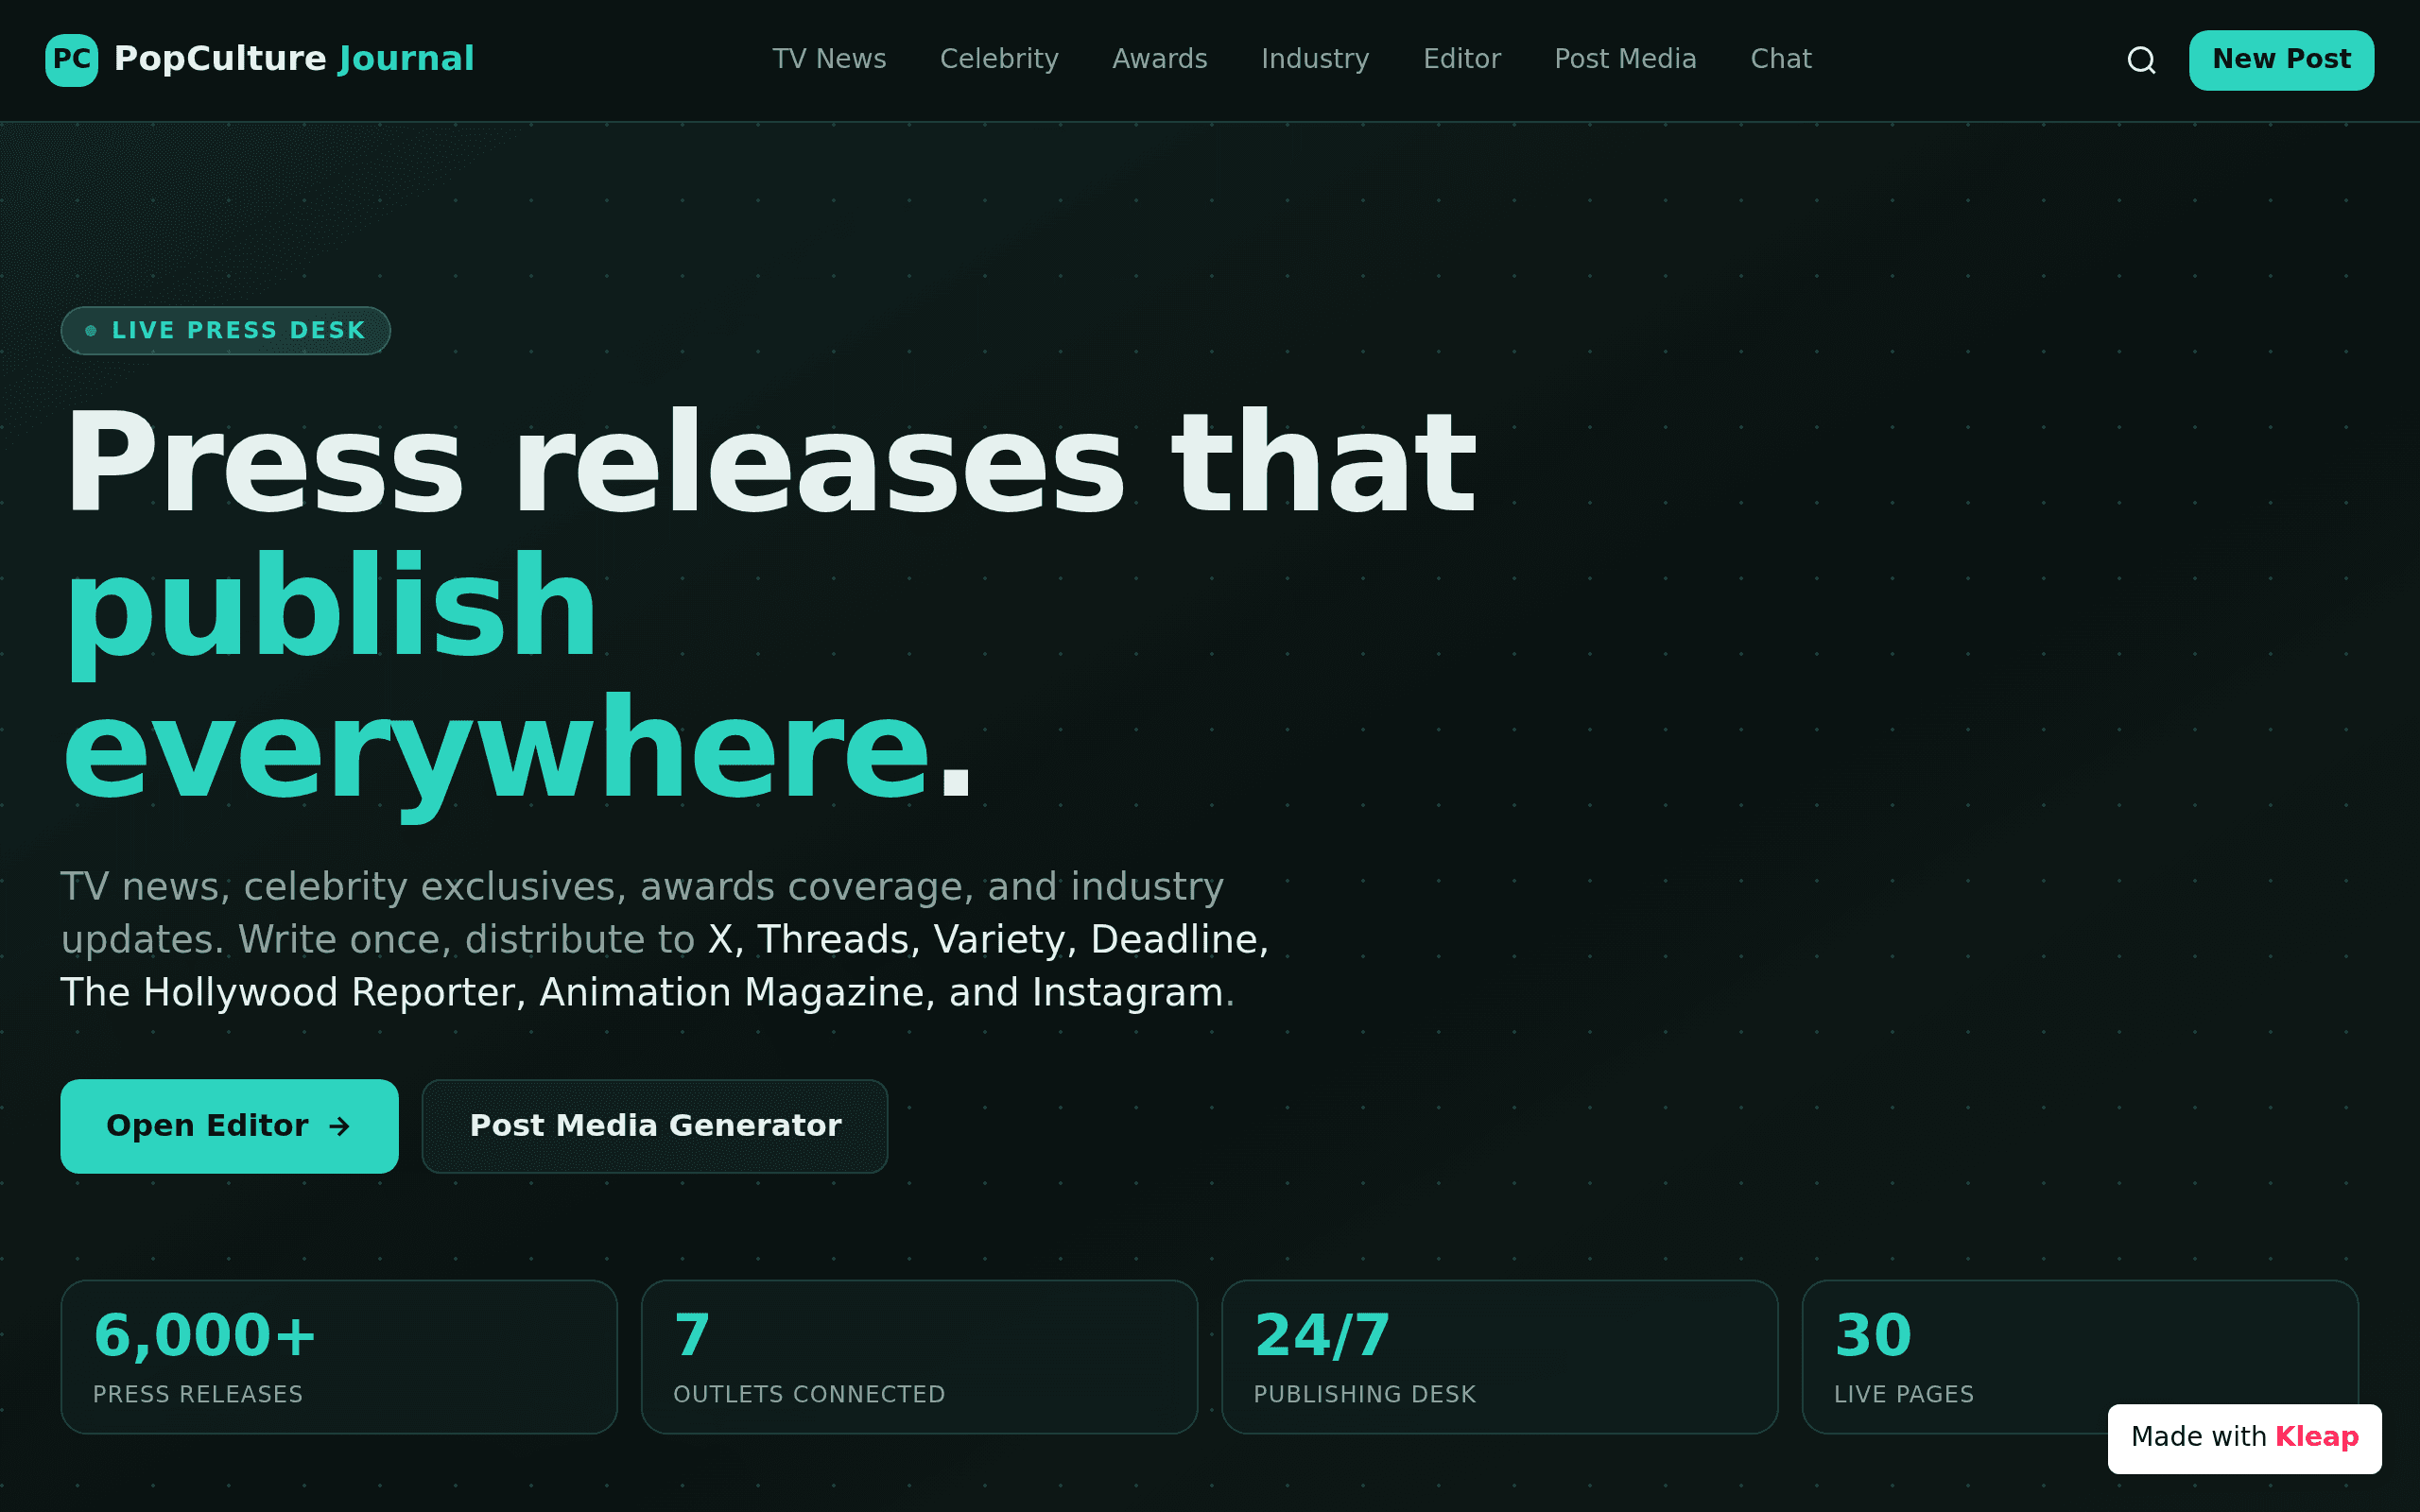Select the 24/7 Publishing Desk card
This screenshot has height=1512, width=2420.
[1500, 1357]
